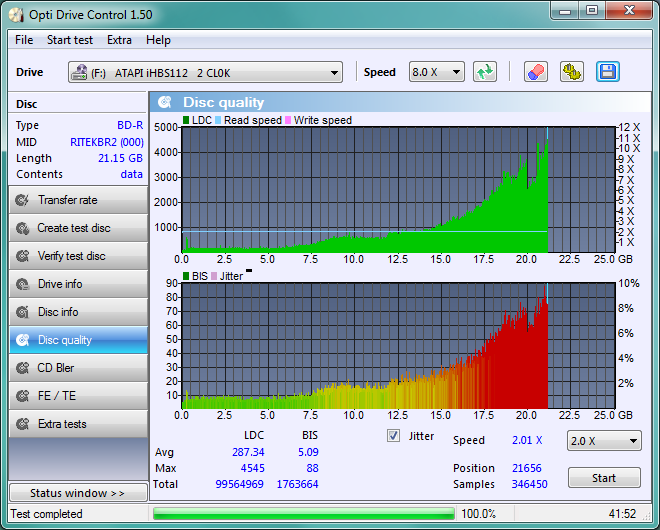Open the Drive selection dropdown
Viewport: 660px width, 530px height.
pyautogui.click(x=205, y=72)
